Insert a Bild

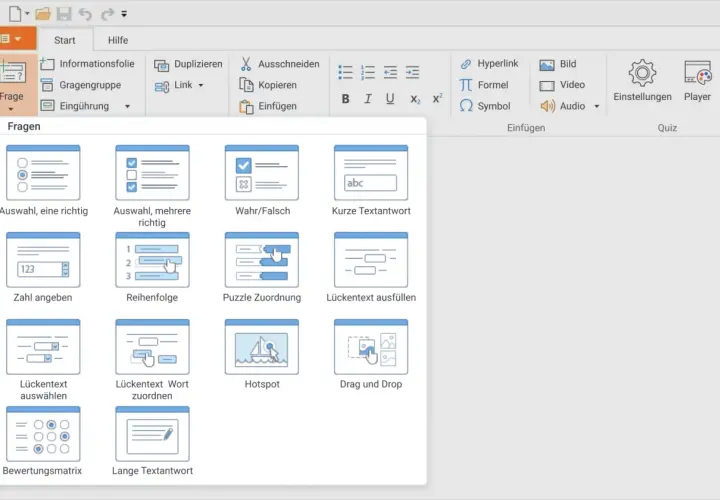[558, 64]
